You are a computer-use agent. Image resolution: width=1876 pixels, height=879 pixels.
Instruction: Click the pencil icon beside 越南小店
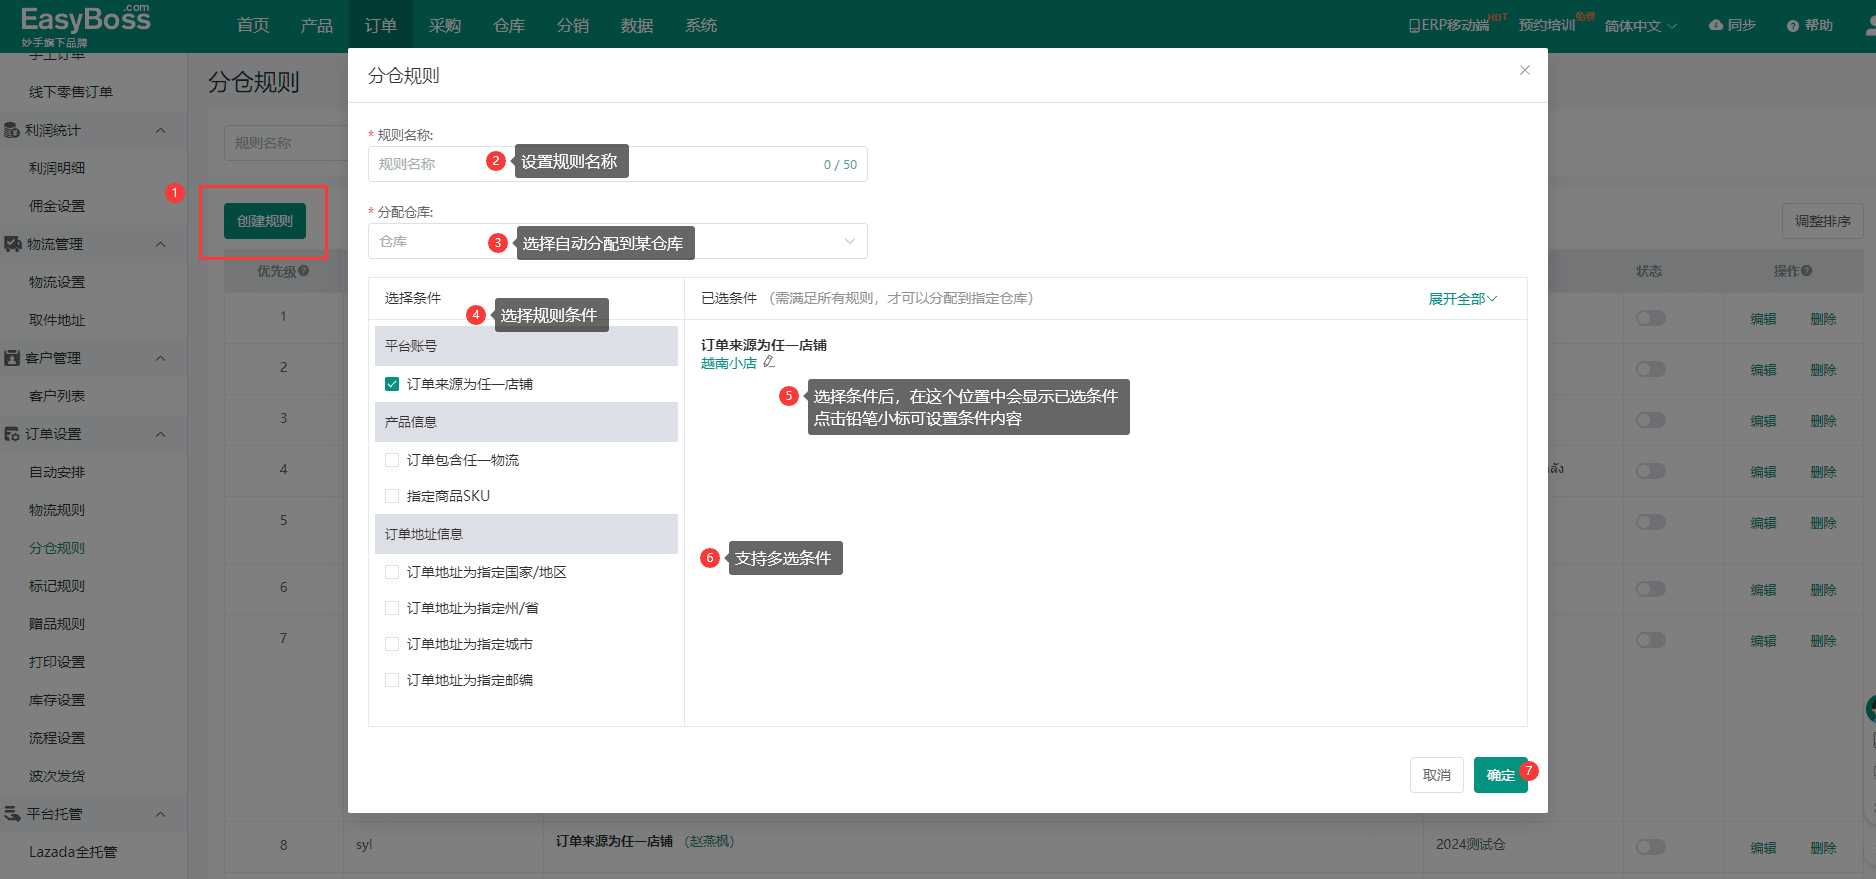tap(769, 362)
